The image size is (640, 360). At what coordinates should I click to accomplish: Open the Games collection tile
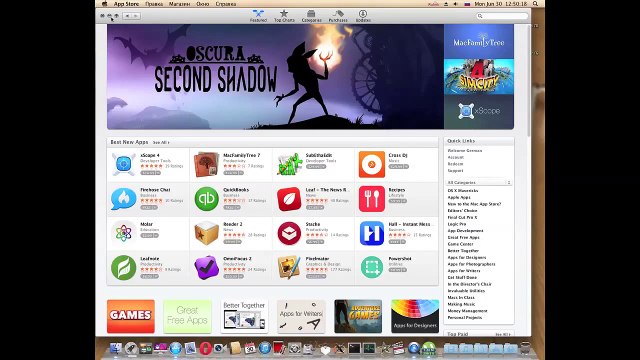[x=131, y=316]
